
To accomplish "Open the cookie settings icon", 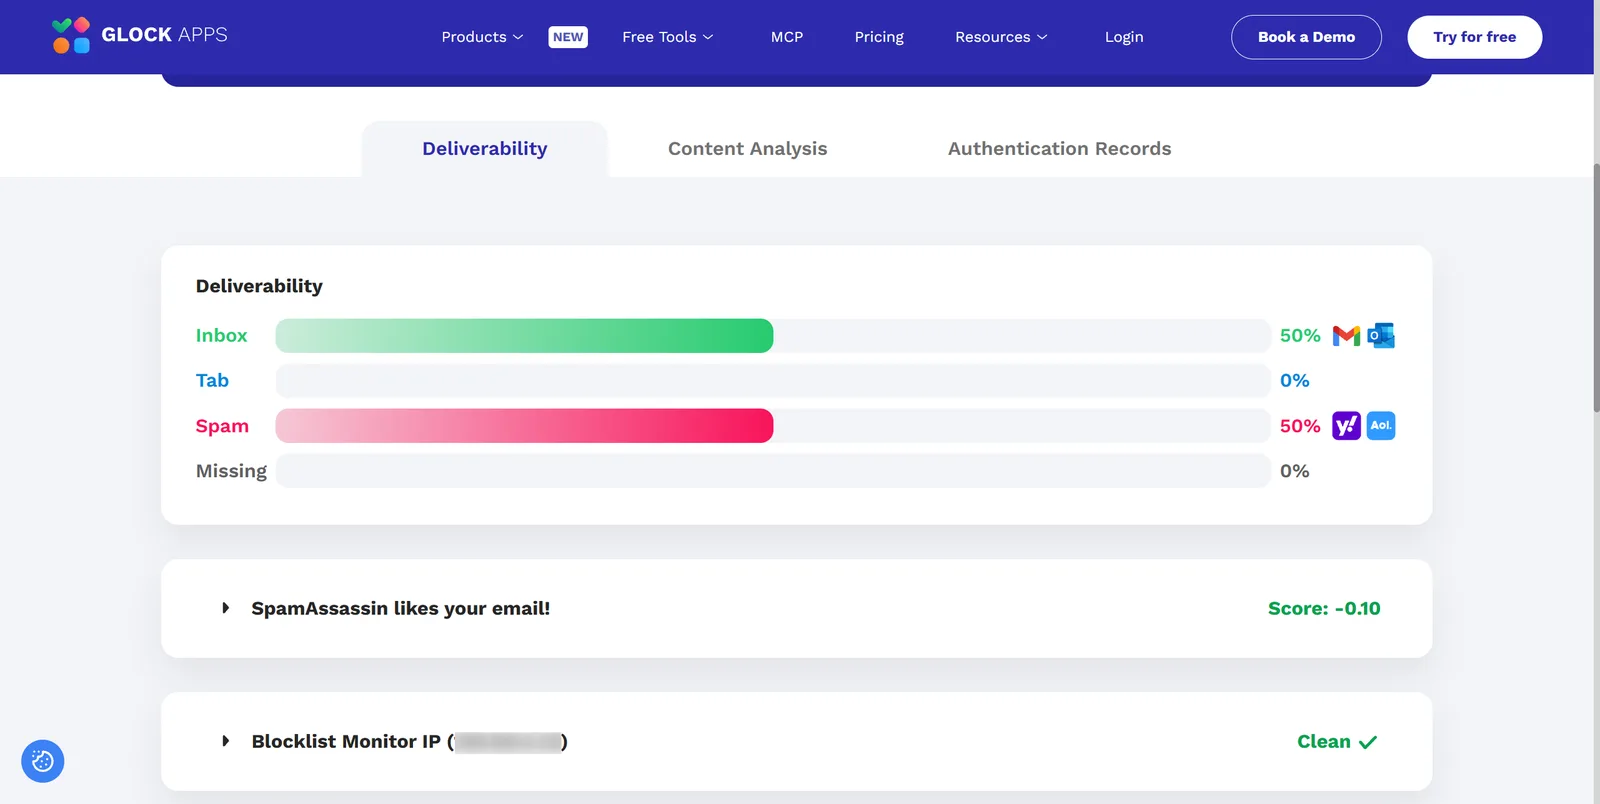I will pyautogui.click(x=43, y=762).
